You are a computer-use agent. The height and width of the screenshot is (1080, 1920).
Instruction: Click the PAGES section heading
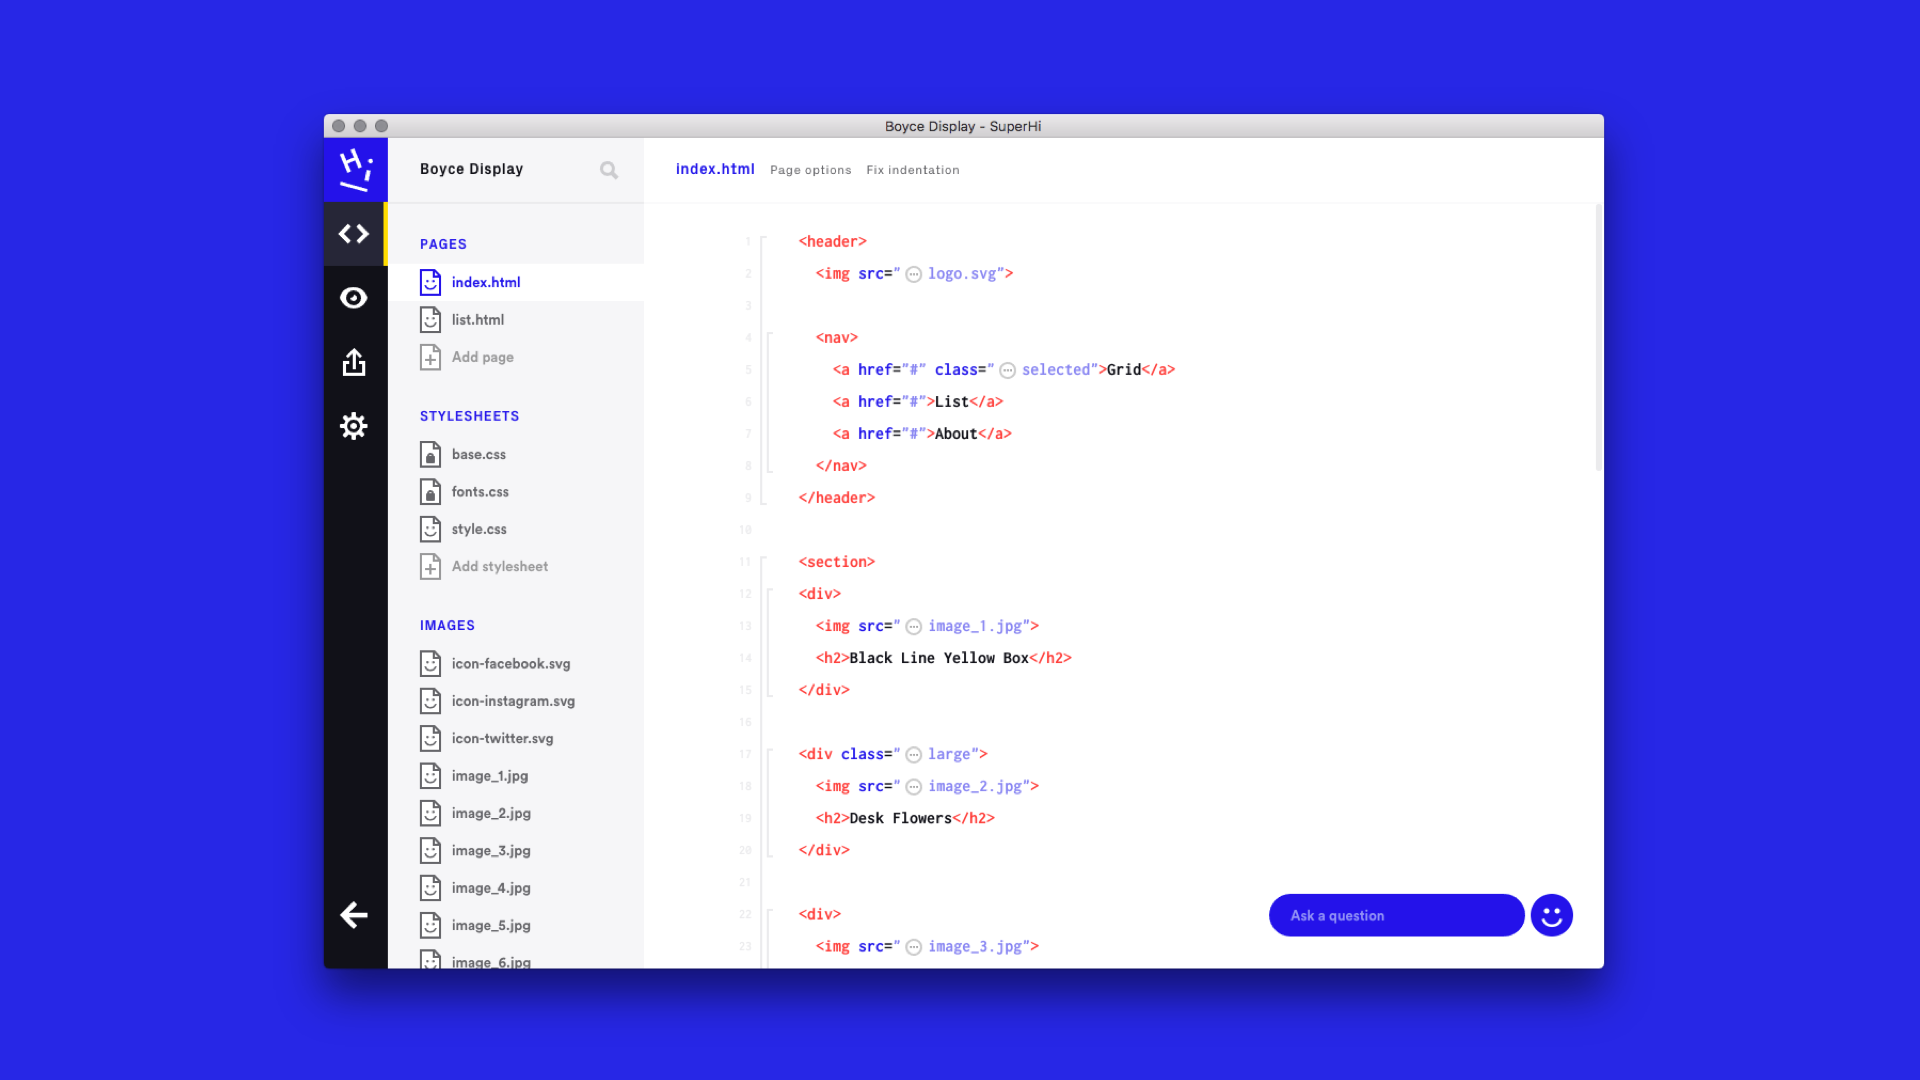coord(443,244)
